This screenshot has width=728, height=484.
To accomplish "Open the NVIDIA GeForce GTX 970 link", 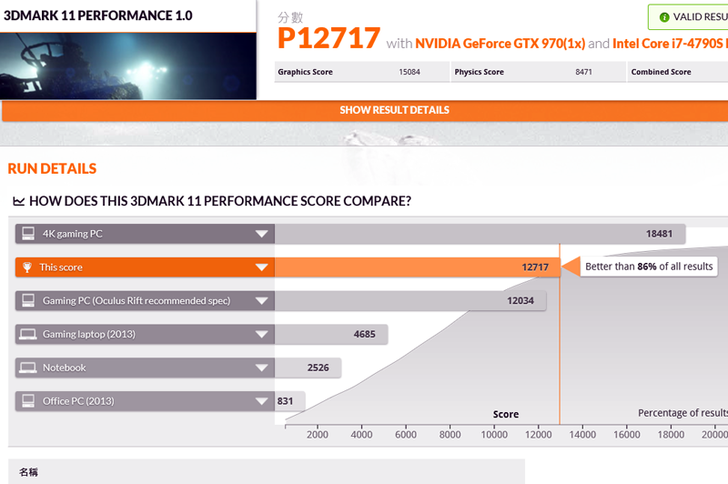I will click(500, 43).
